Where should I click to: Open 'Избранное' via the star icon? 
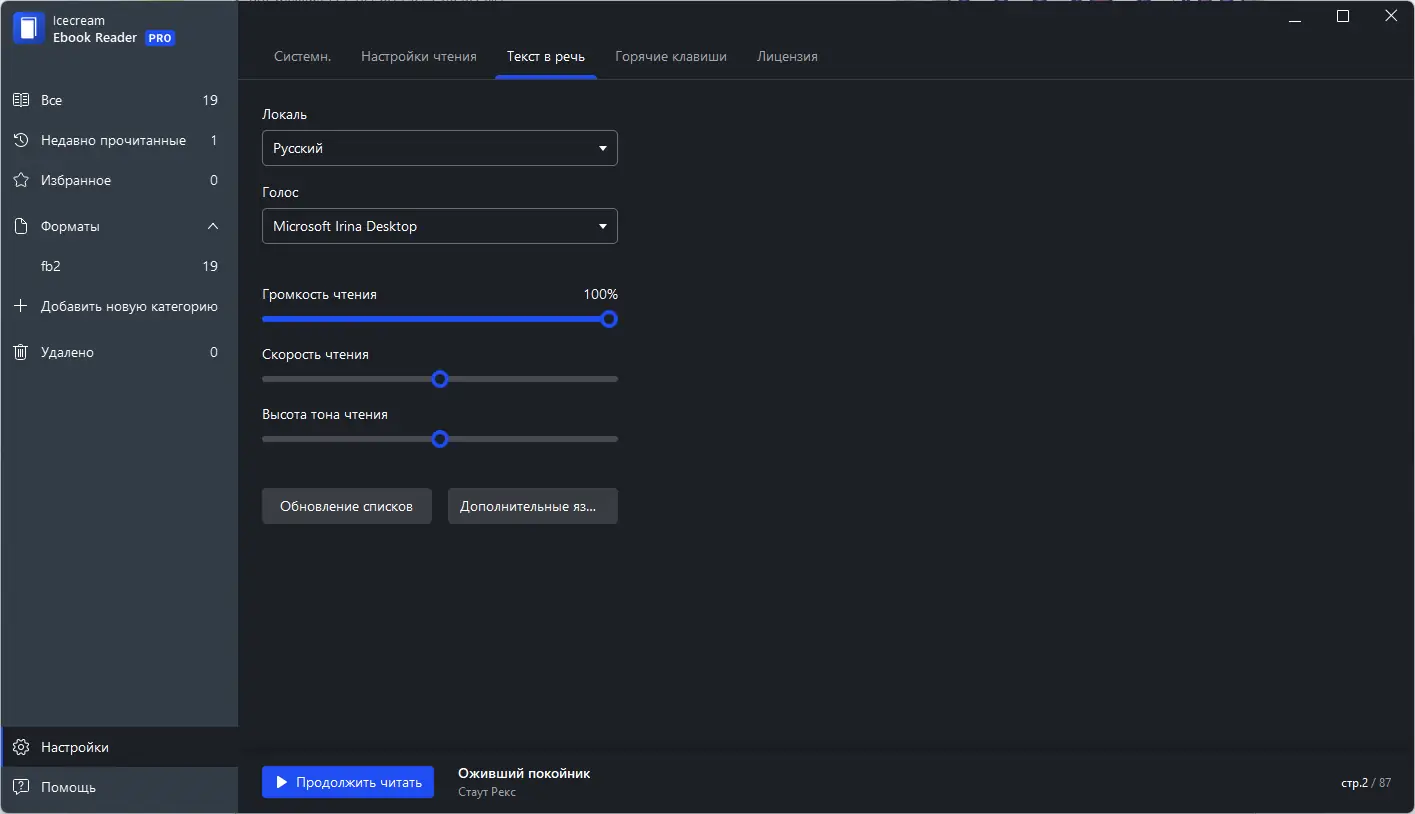pyautogui.click(x=20, y=181)
